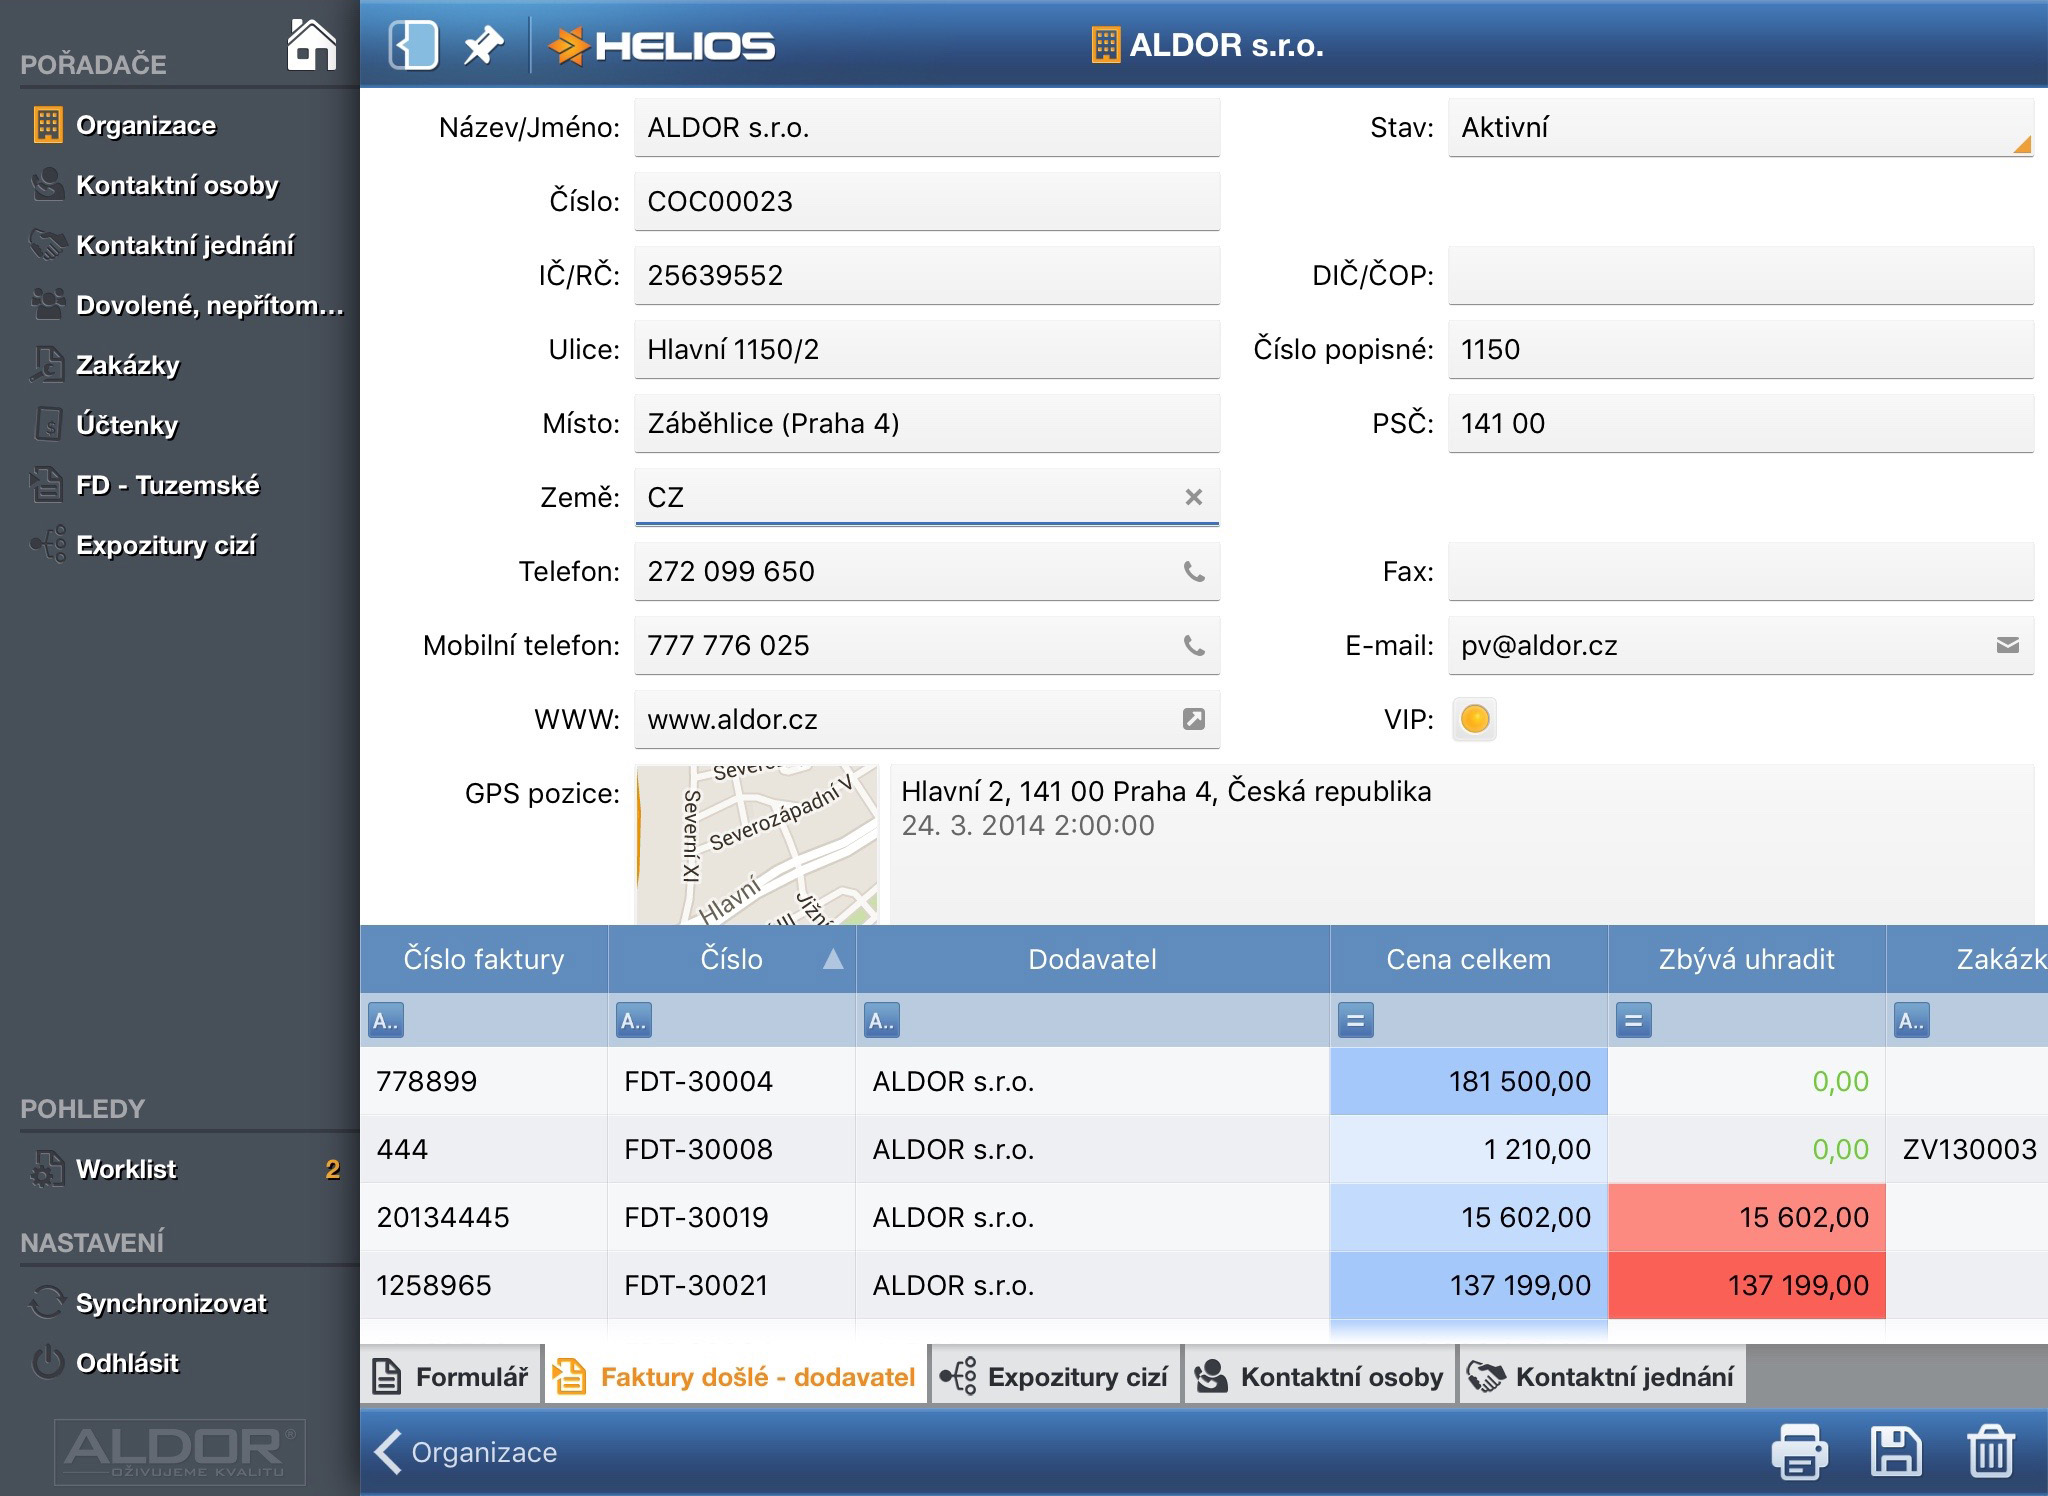Switch to Kontaktní osoby tab
The image size is (2048, 1496).
[x=1320, y=1377]
